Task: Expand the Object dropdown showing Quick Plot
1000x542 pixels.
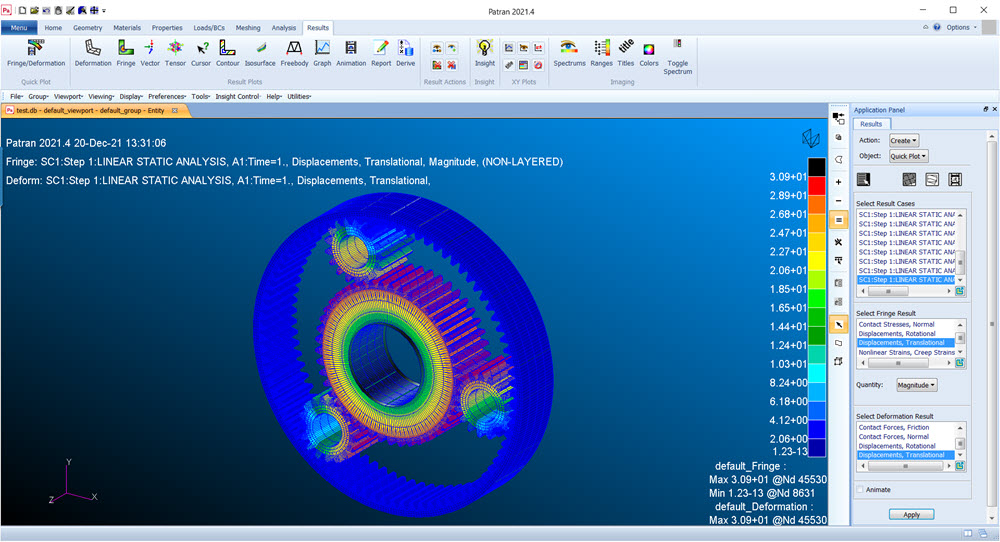Action: point(909,156)
